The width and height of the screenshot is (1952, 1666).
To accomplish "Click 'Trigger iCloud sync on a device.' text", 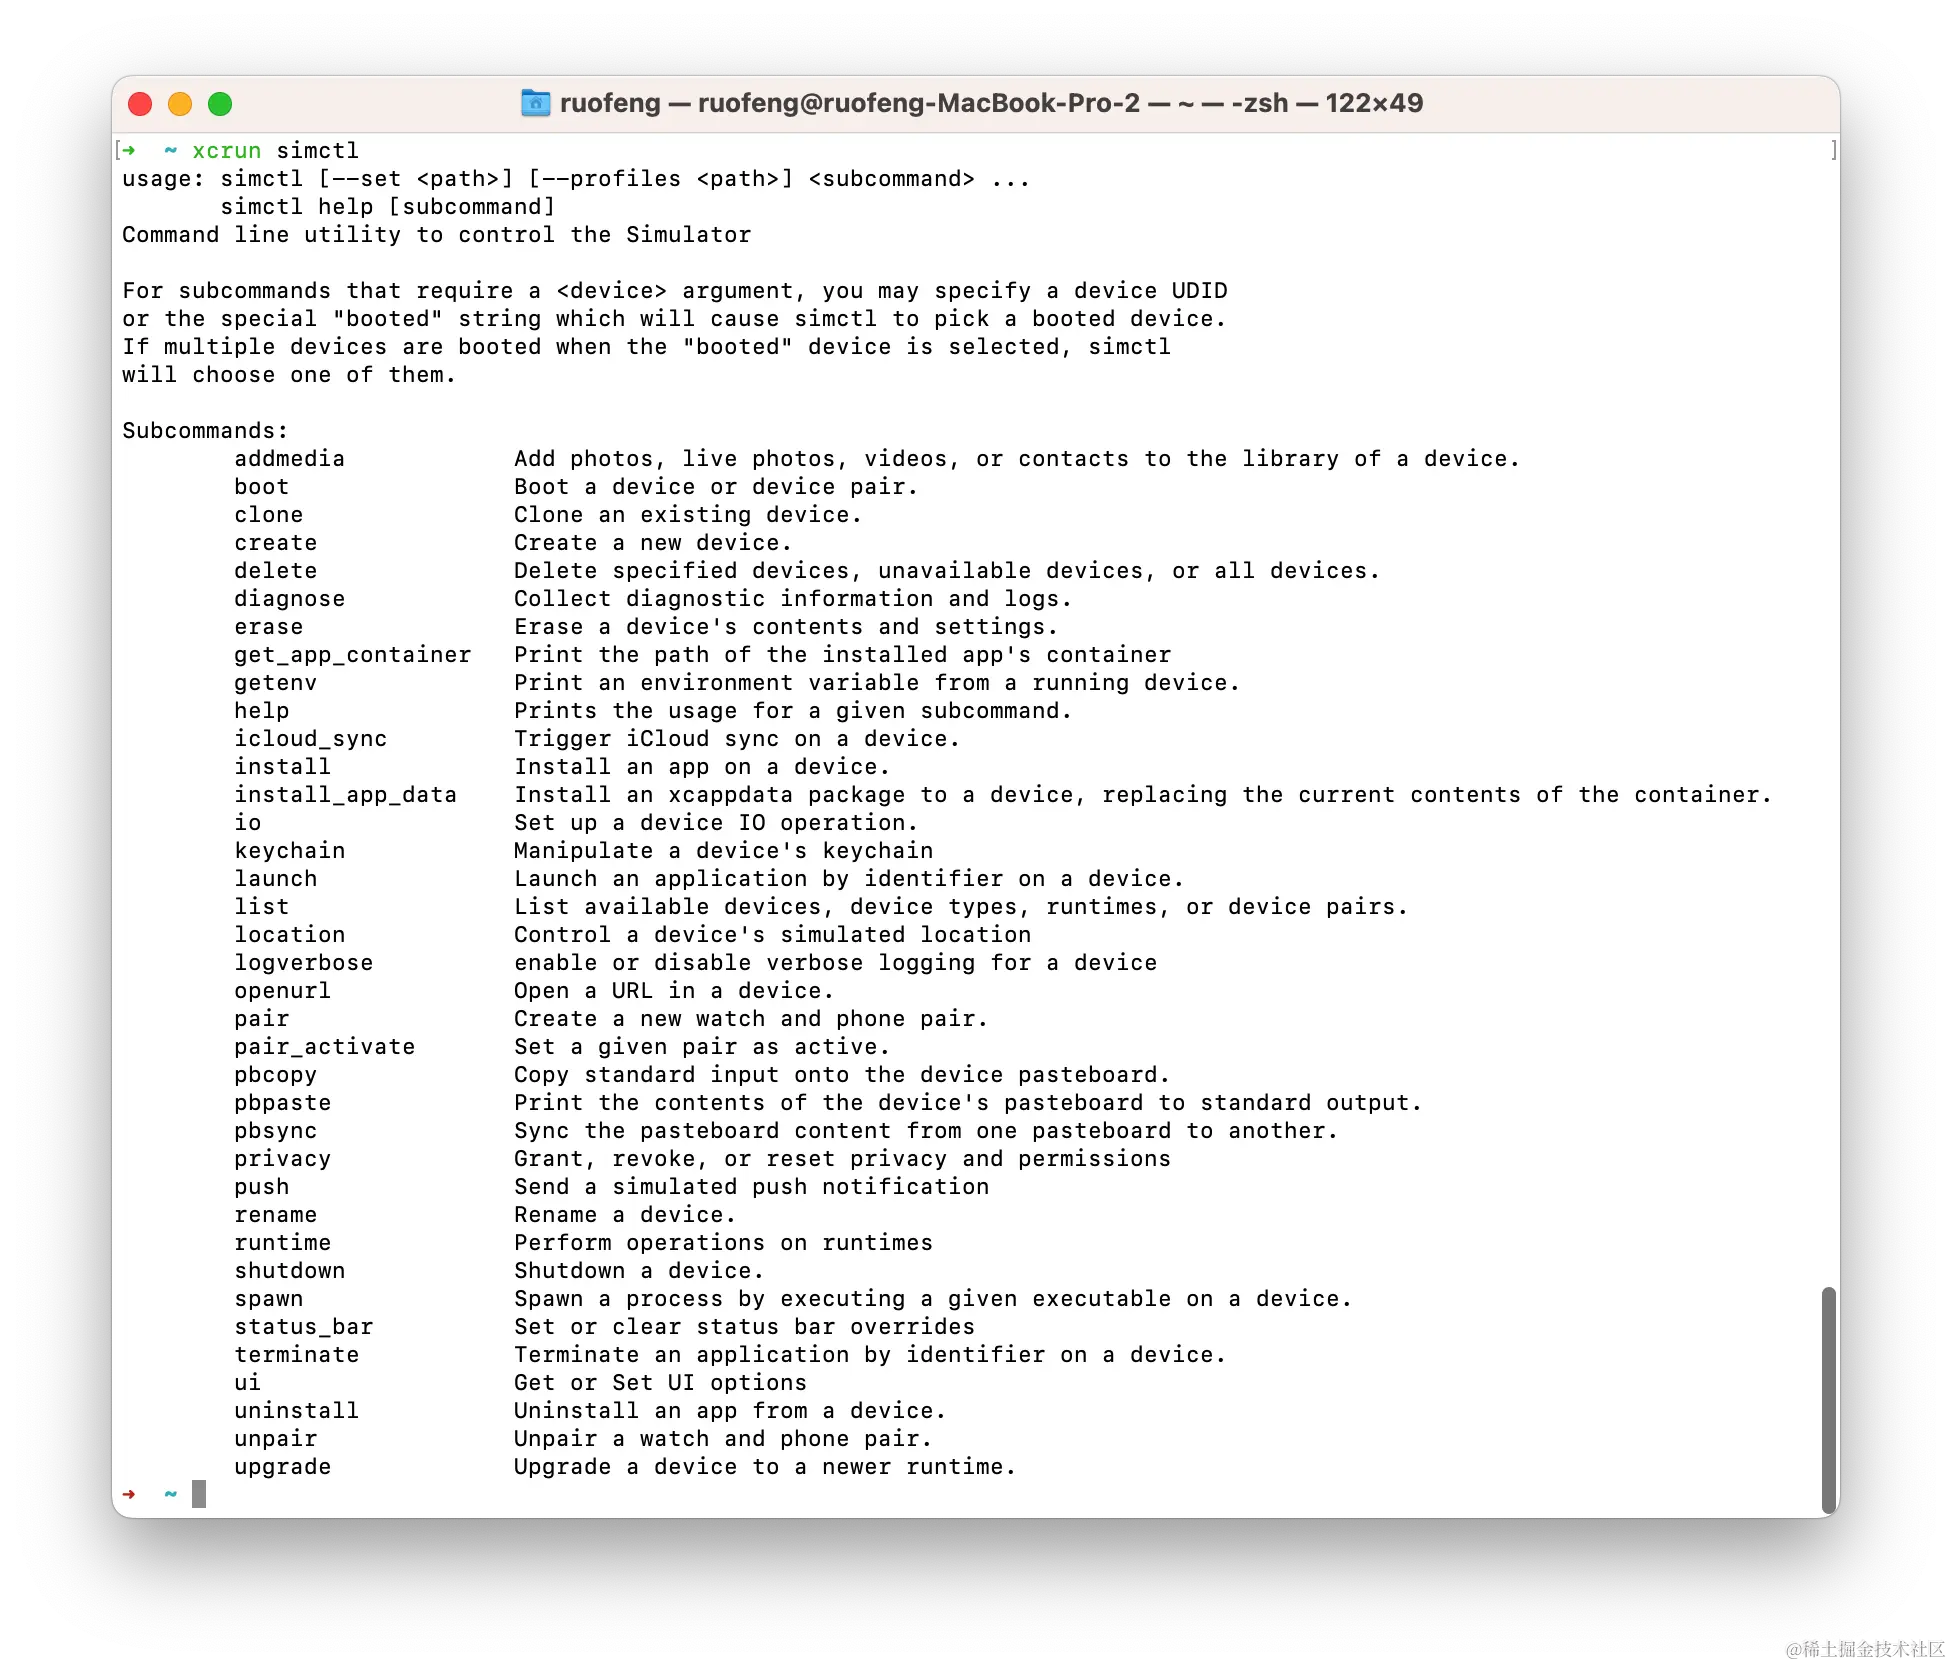I will [x=737, y=739].
